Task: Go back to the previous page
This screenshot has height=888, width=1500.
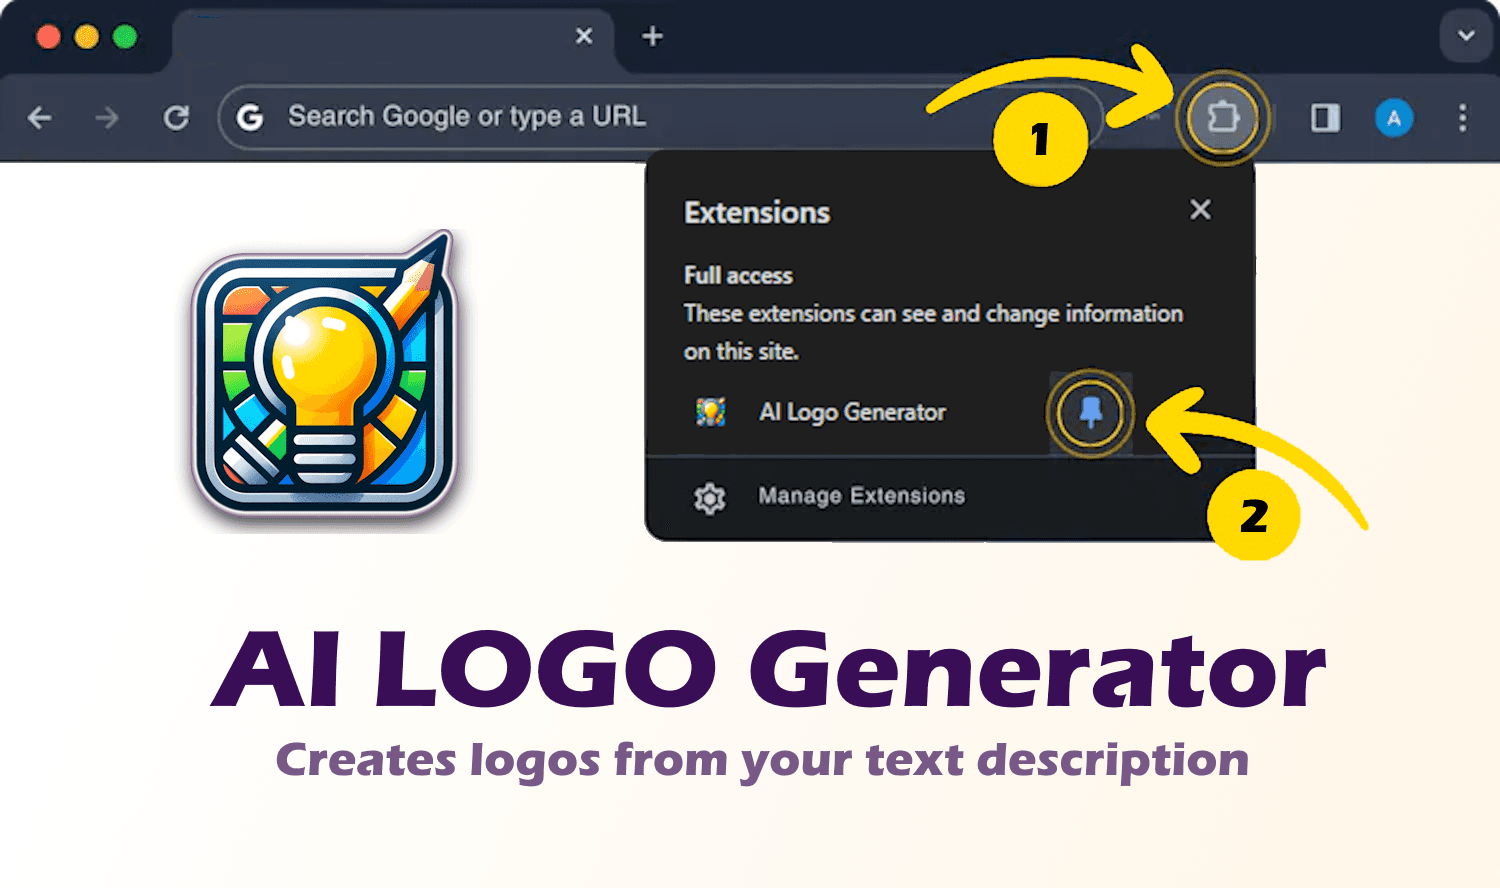Action: [40, 118]
